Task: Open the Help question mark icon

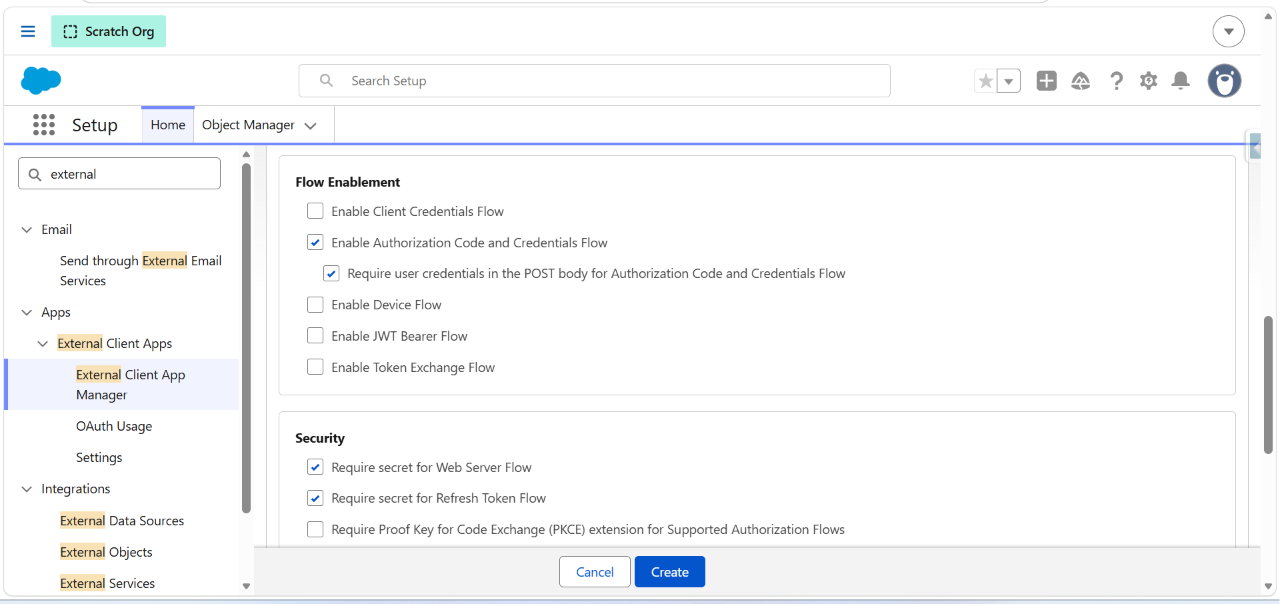Action: pyautogui.click(x=1116, y=81)
